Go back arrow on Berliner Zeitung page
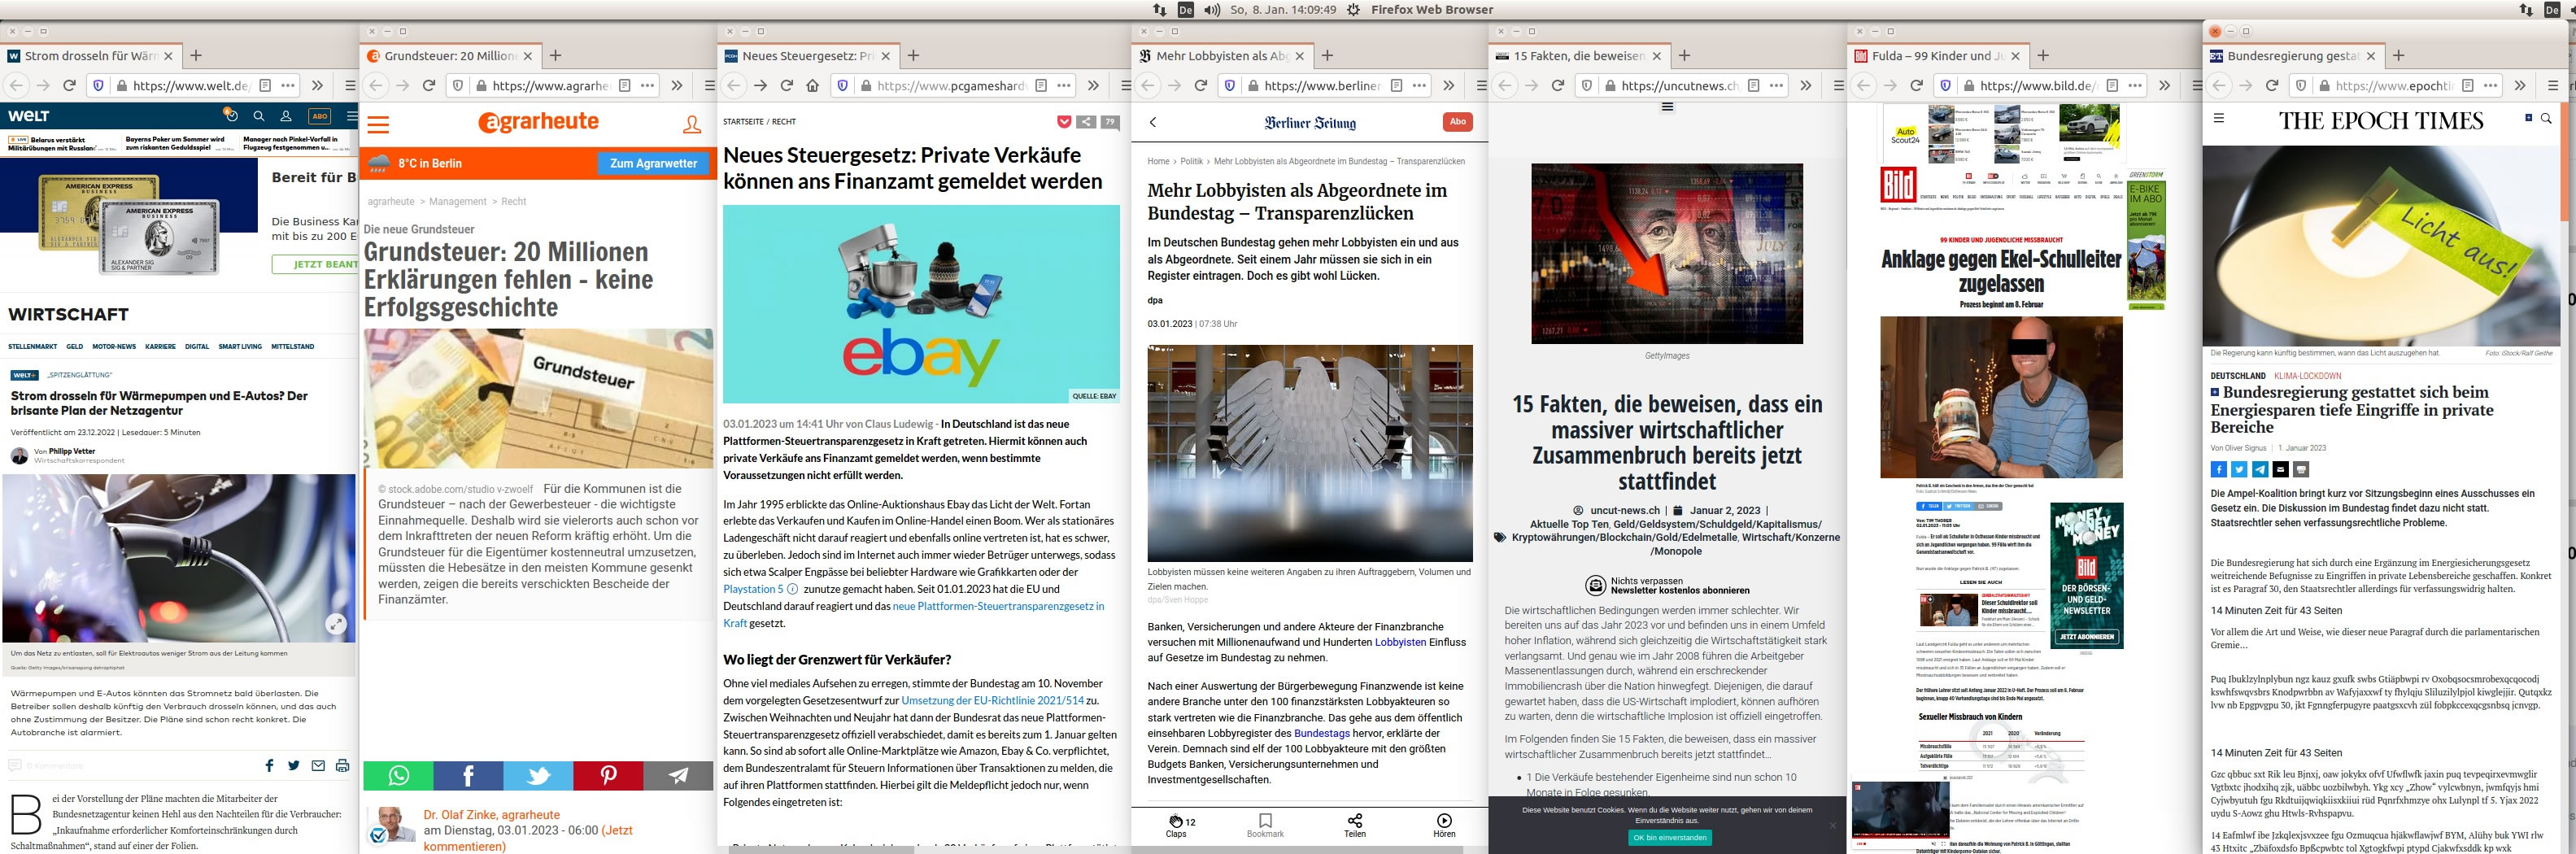 1153,122
